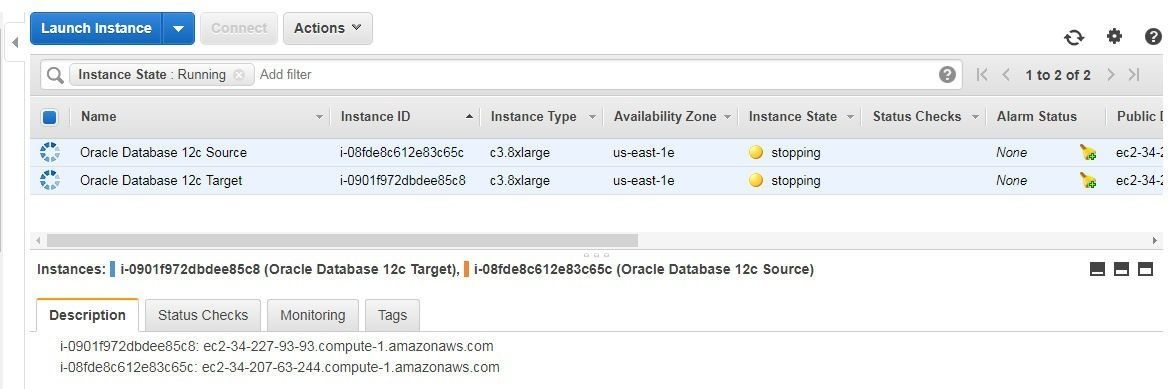Open the Launch Instance dropdown arrow

click(178, 28)
